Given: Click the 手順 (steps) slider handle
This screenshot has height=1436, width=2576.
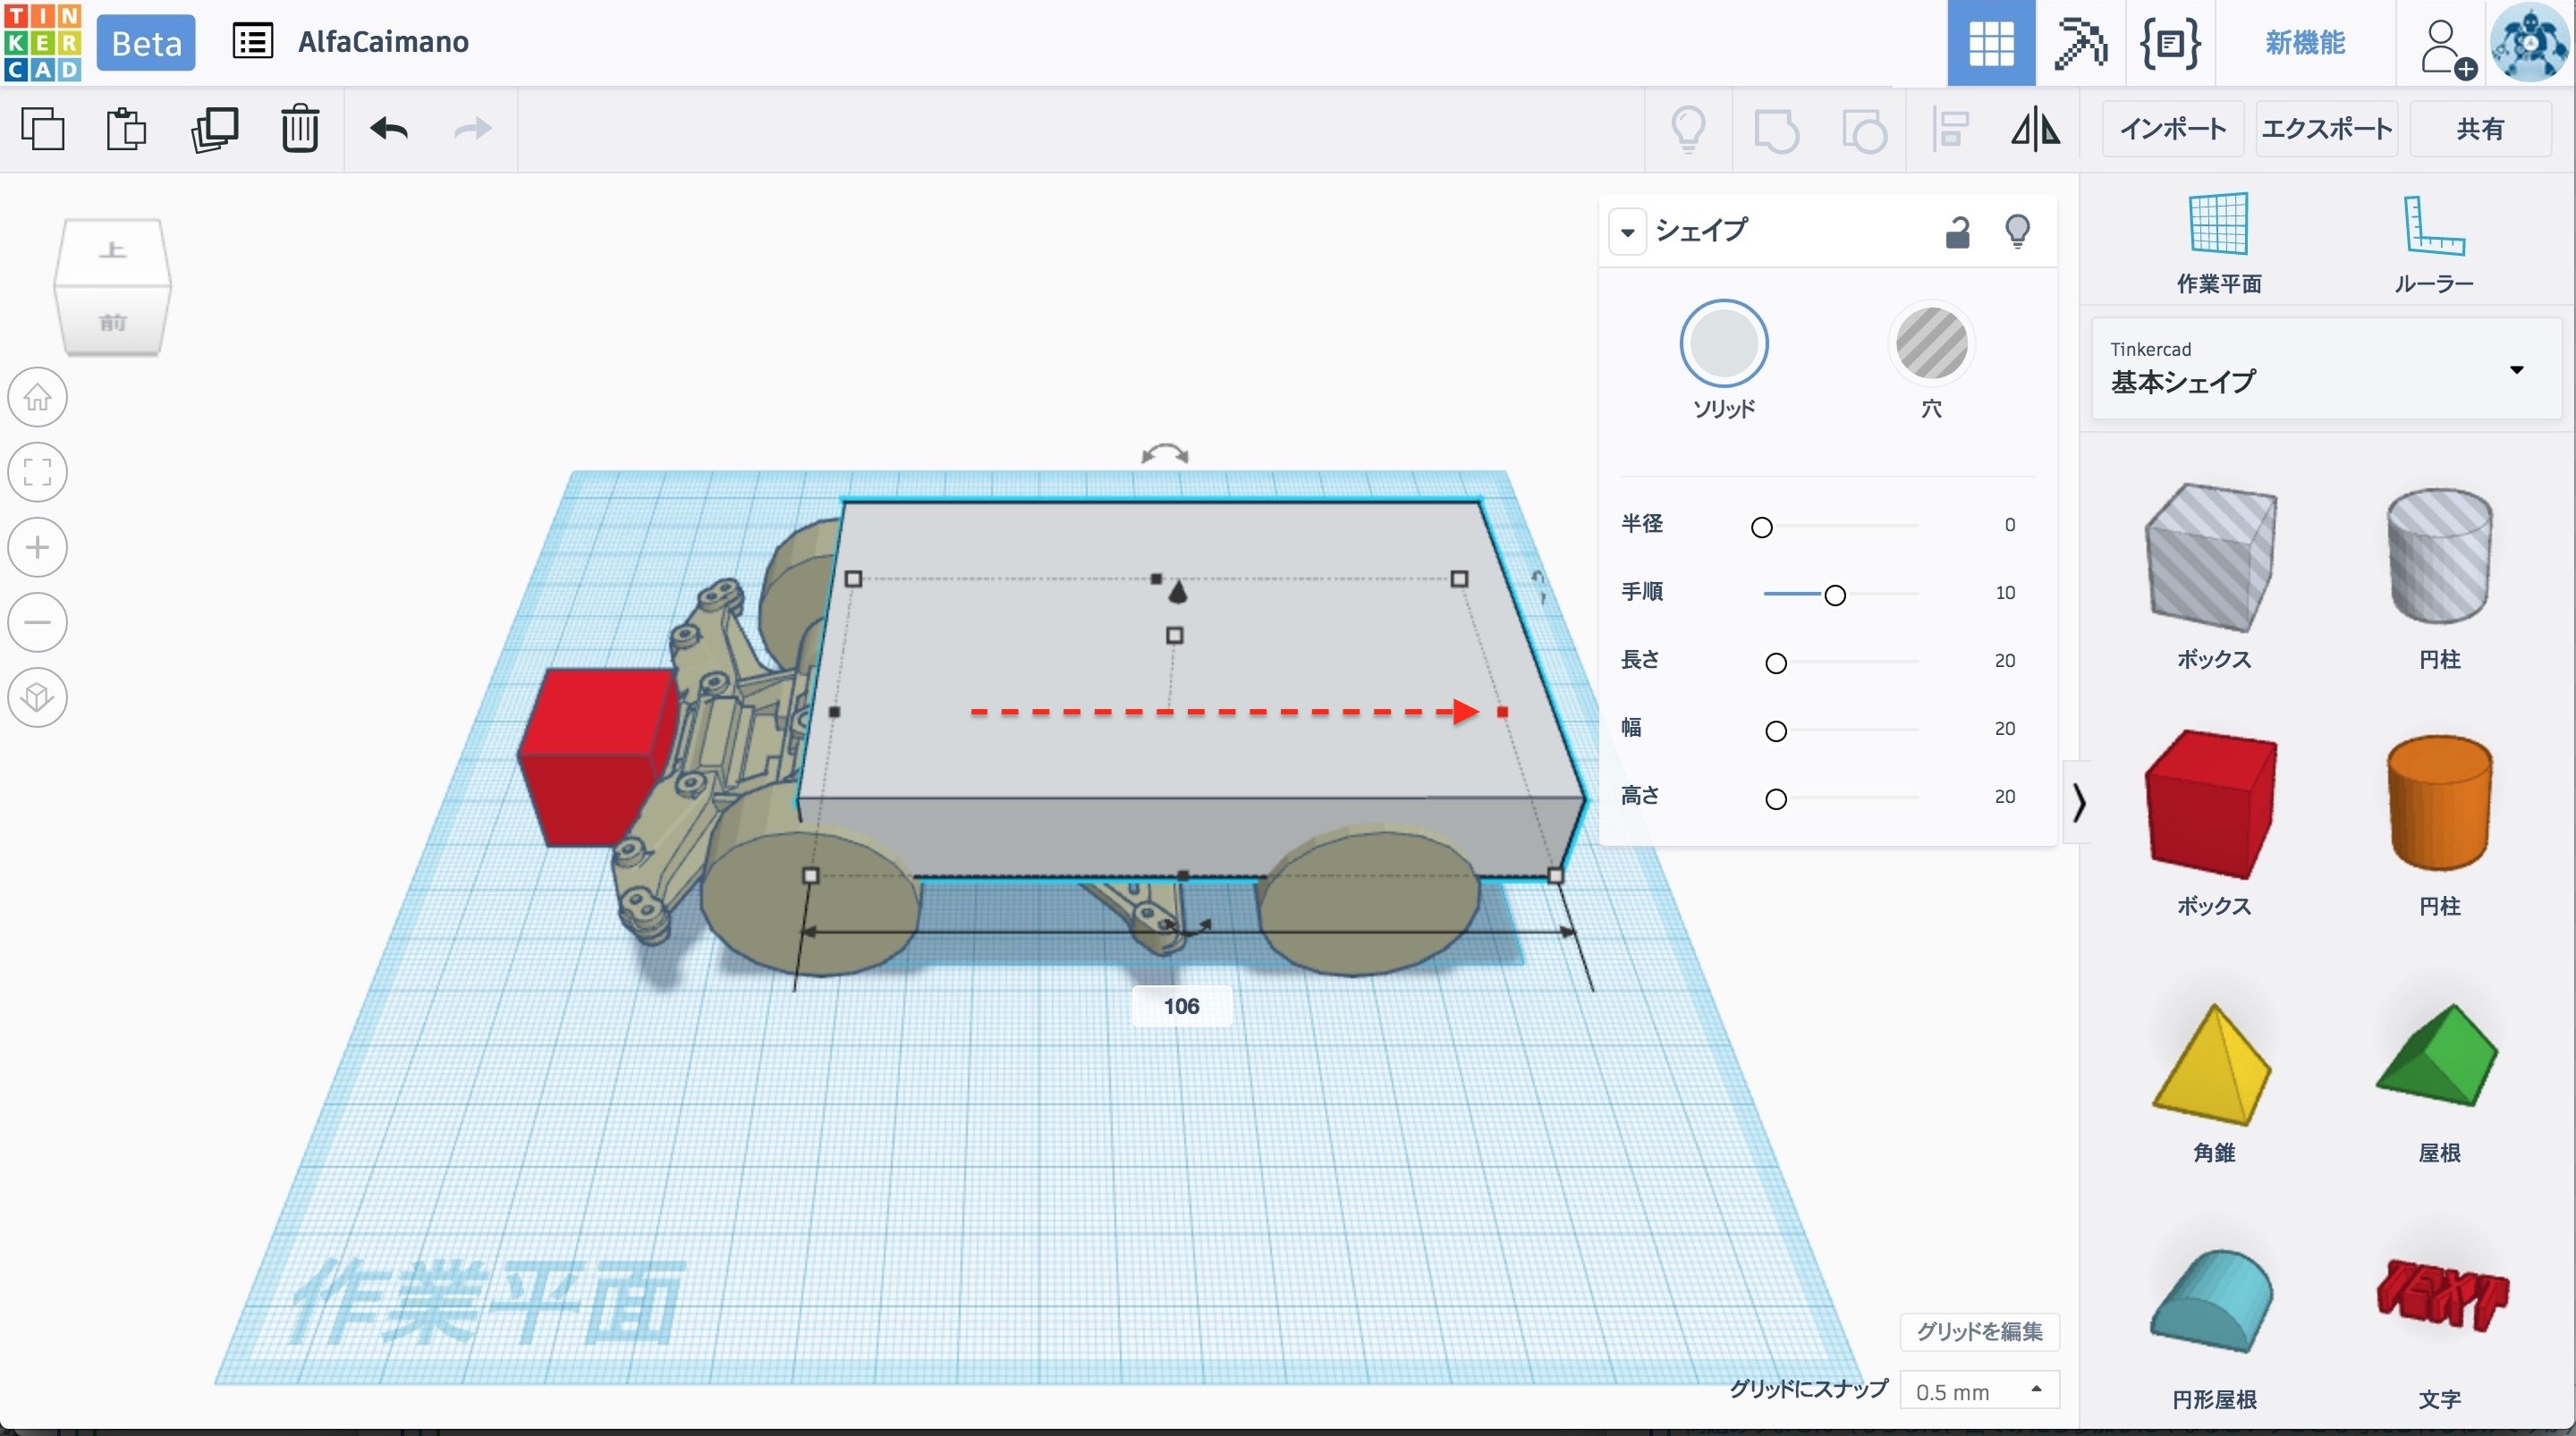Looking at the screenshot, I should (x=1834, y=595).
